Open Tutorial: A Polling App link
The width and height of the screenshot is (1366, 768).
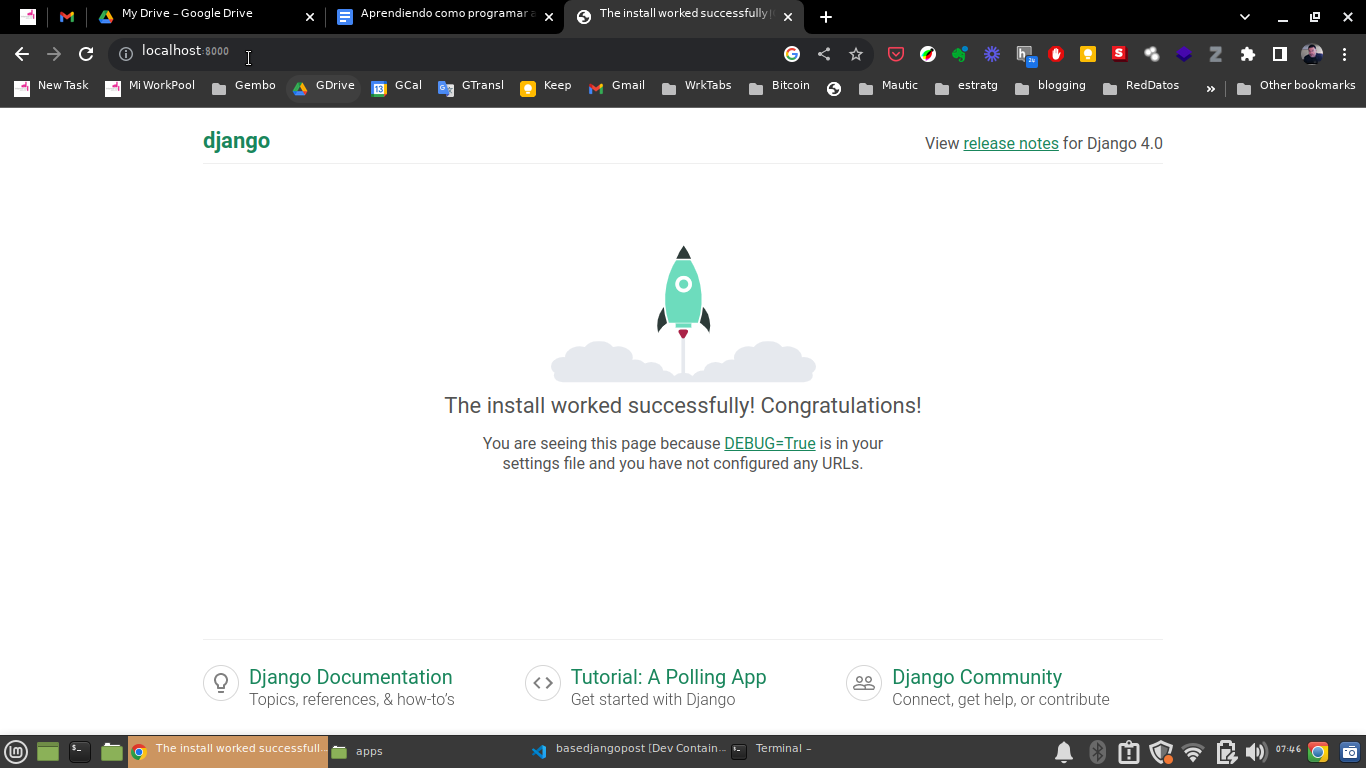pyautogui.click(x=668, y=677)
